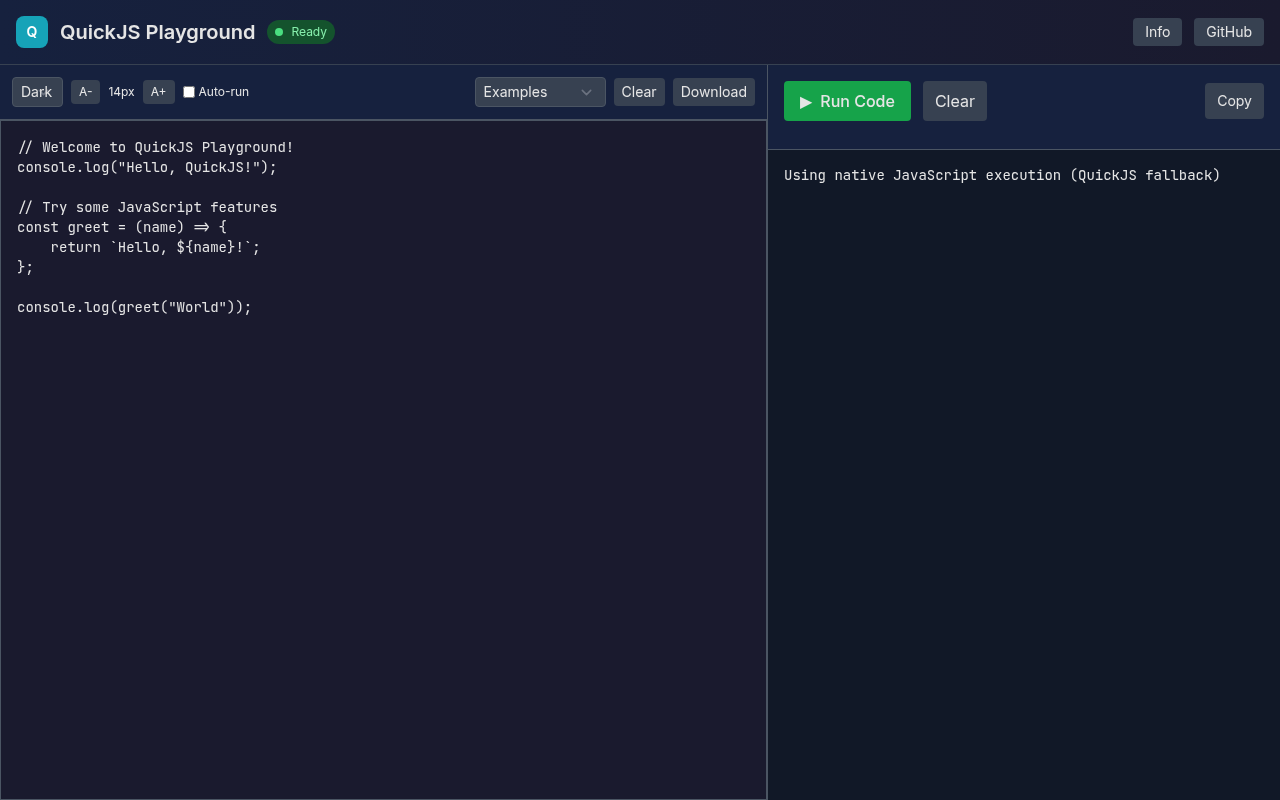Click the native JavaScript execution output message
The image size is (1280, 800).
point(1002,176)
